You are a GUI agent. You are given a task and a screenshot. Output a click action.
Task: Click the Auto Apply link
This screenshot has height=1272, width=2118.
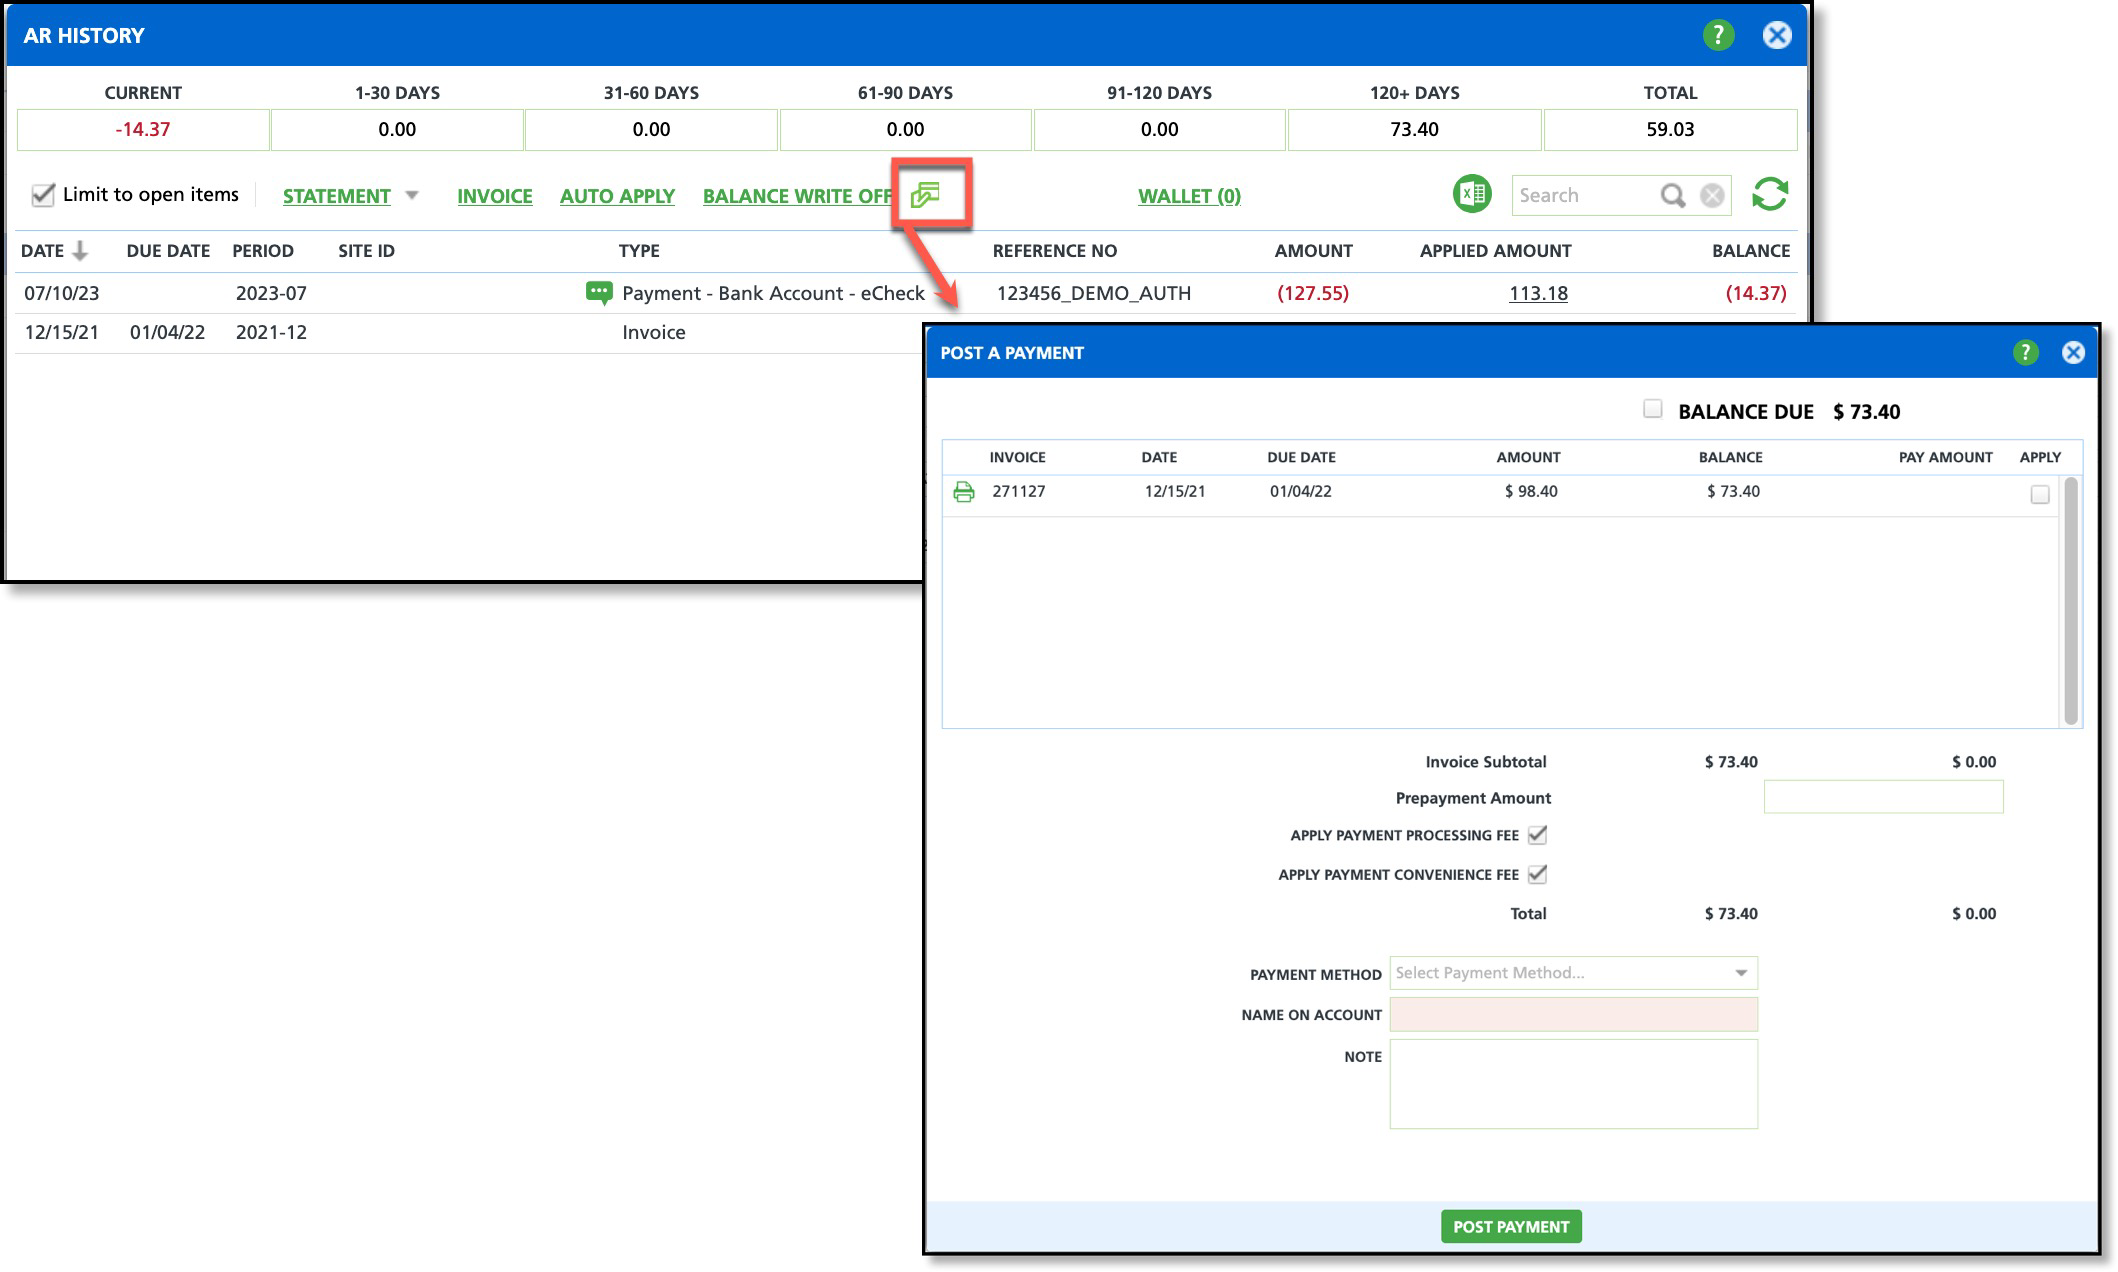pyautogui.click(x=617, y=196)
